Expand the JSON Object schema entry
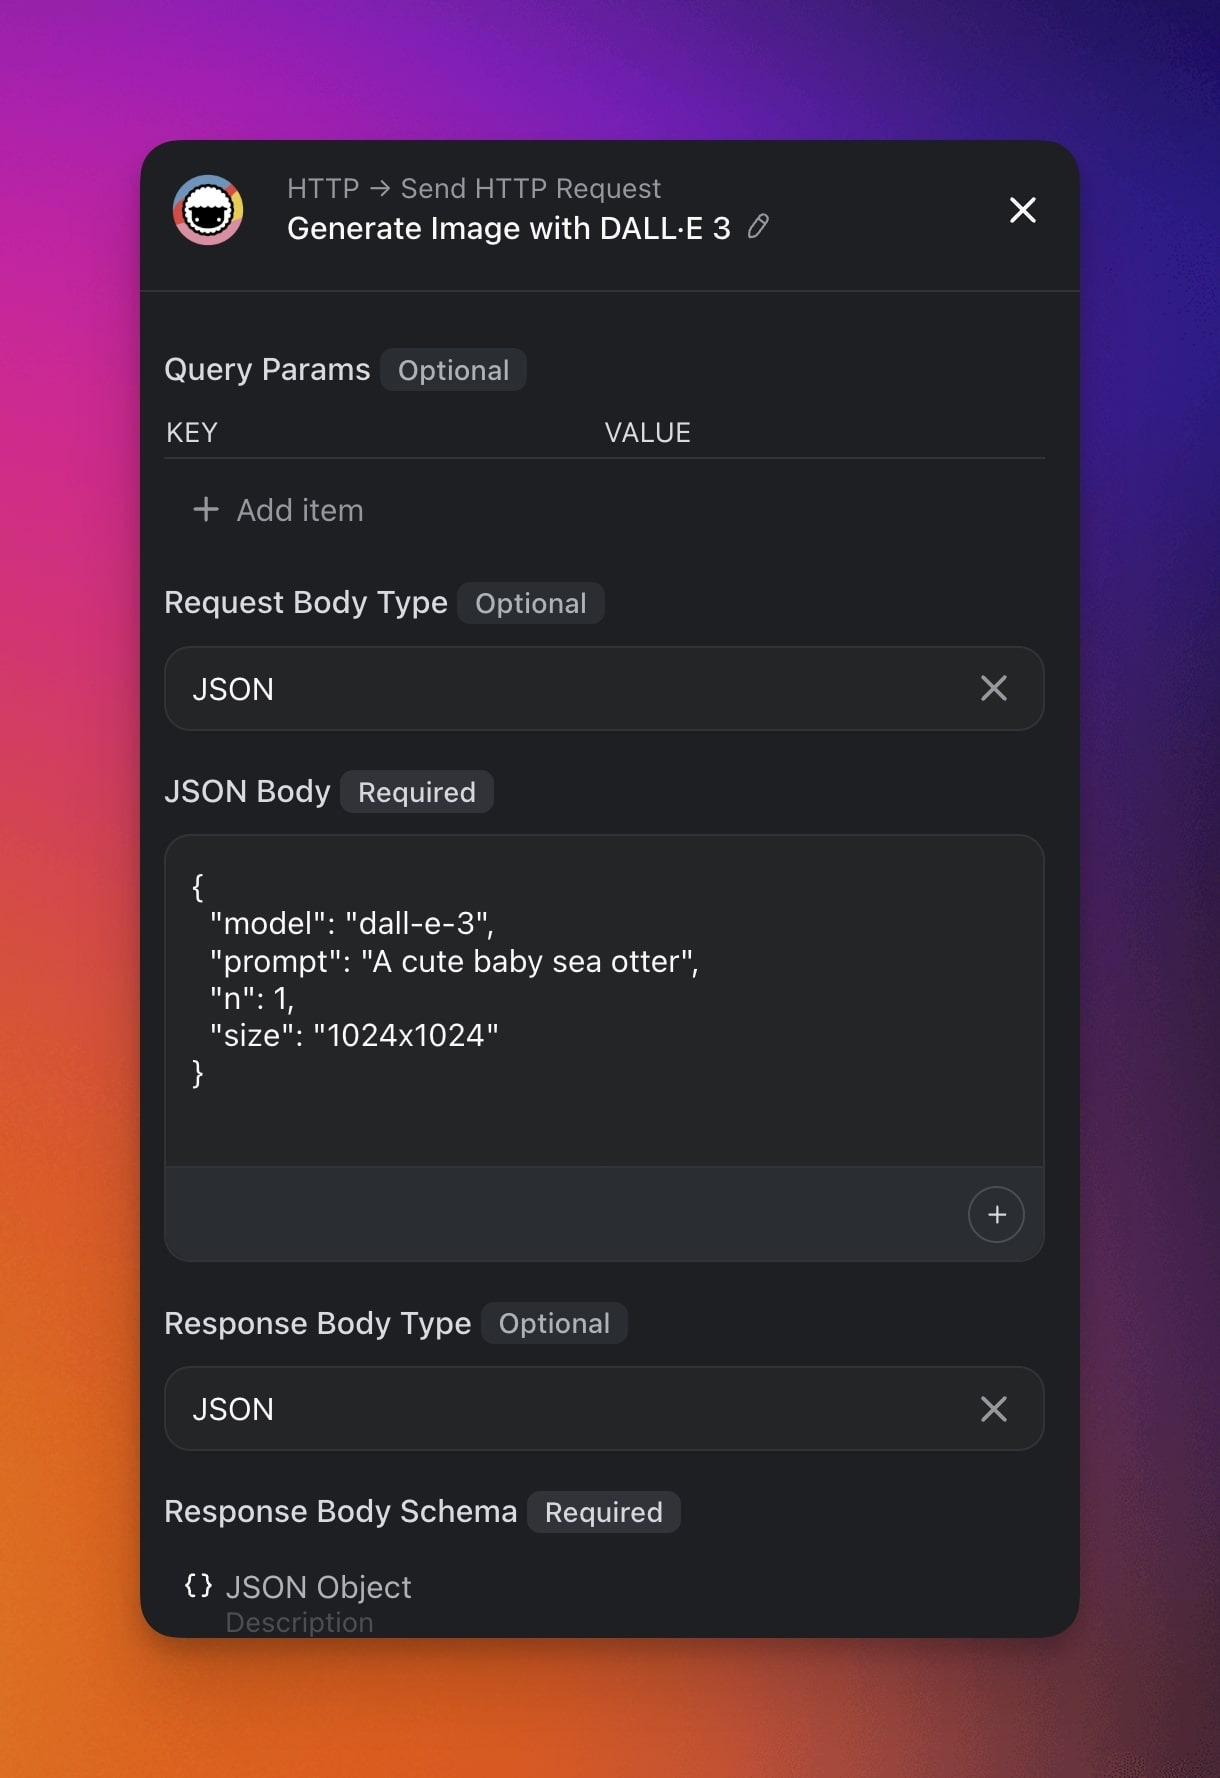The width and height of the screenshot is (1220, 1778). 318,1587
